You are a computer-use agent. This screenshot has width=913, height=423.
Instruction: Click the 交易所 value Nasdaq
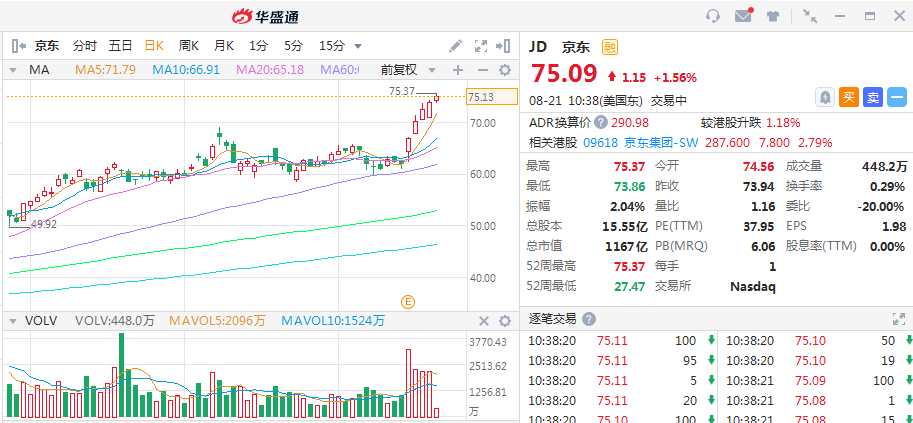pyautogui.click(x=753, y=287)
